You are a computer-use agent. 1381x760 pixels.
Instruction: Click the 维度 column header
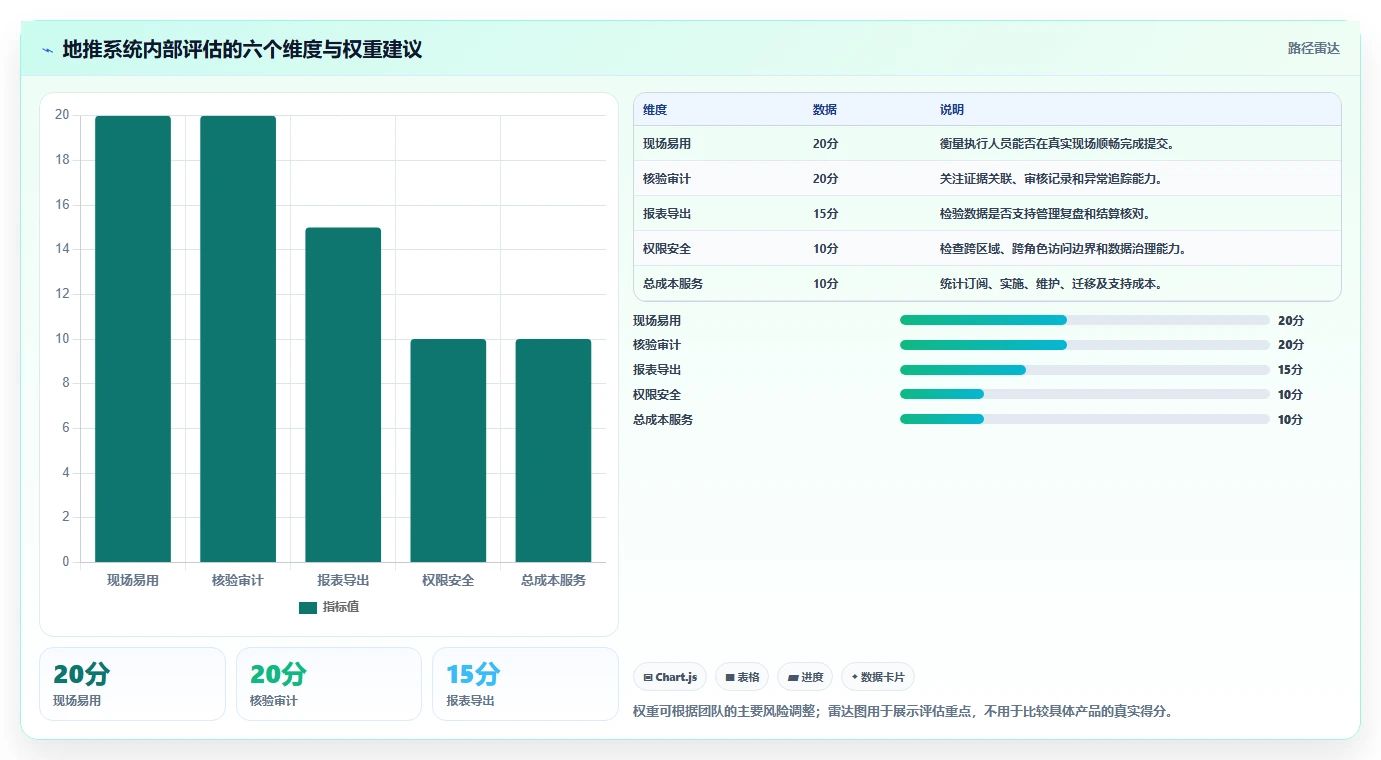tap(655, 110)
